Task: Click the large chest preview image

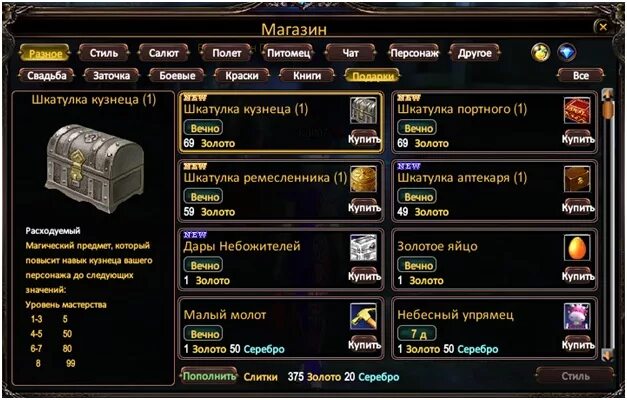Action: [x=95, y=168]
